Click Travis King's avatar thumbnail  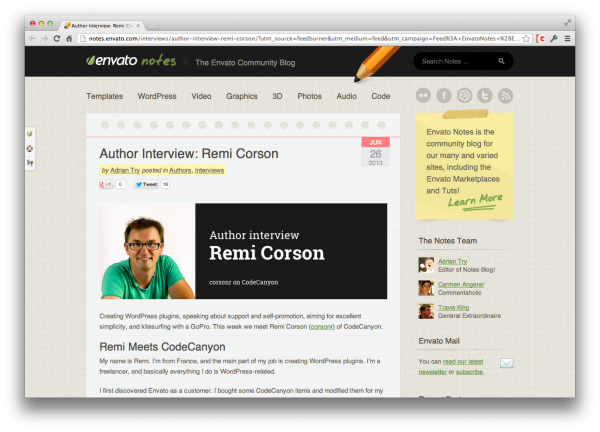[426, 311]
